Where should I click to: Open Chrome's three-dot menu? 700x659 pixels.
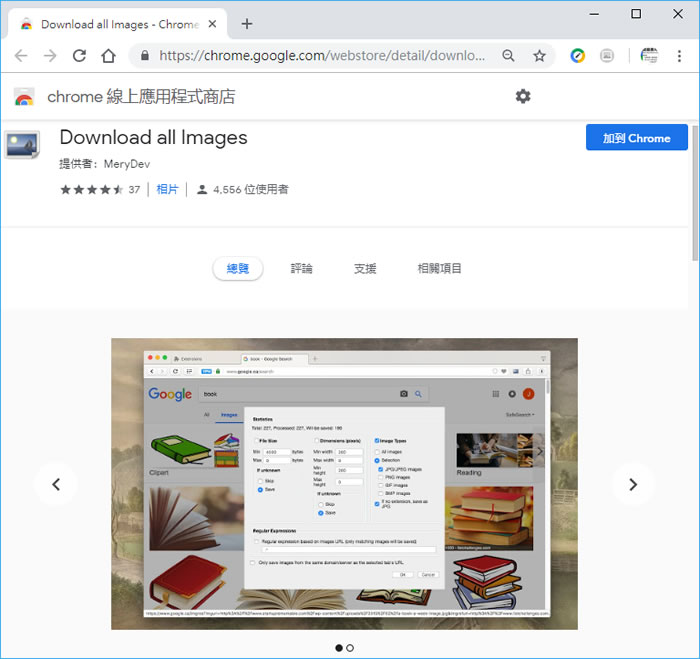pos(679,56)
